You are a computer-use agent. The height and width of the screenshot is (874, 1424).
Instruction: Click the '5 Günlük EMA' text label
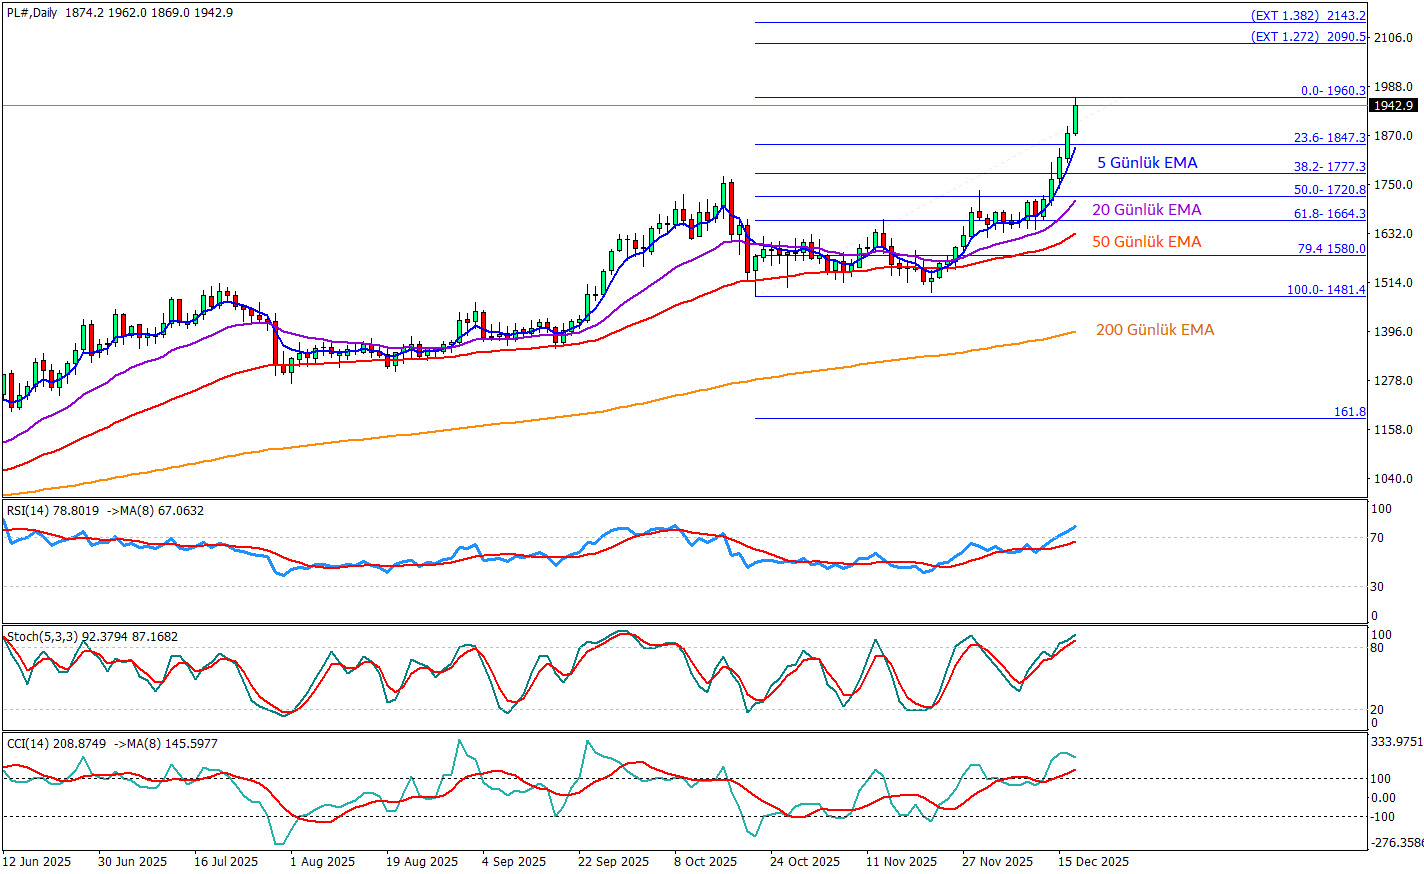(x=1147, y=163)
